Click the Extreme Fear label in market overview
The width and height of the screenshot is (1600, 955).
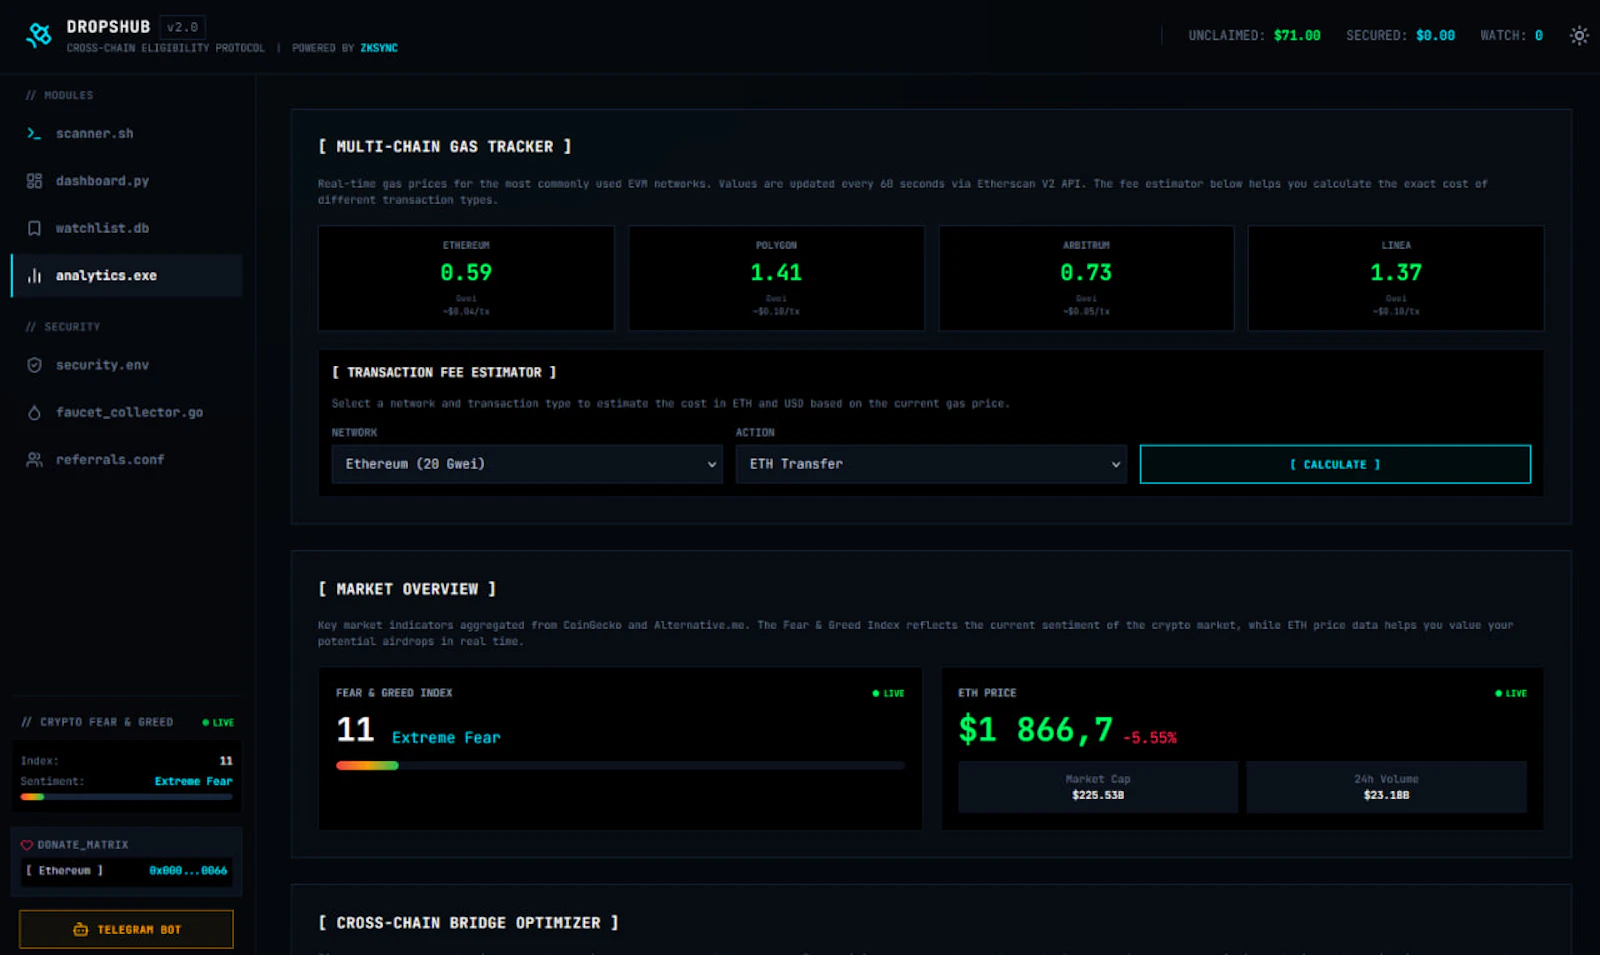coord(446,737)
